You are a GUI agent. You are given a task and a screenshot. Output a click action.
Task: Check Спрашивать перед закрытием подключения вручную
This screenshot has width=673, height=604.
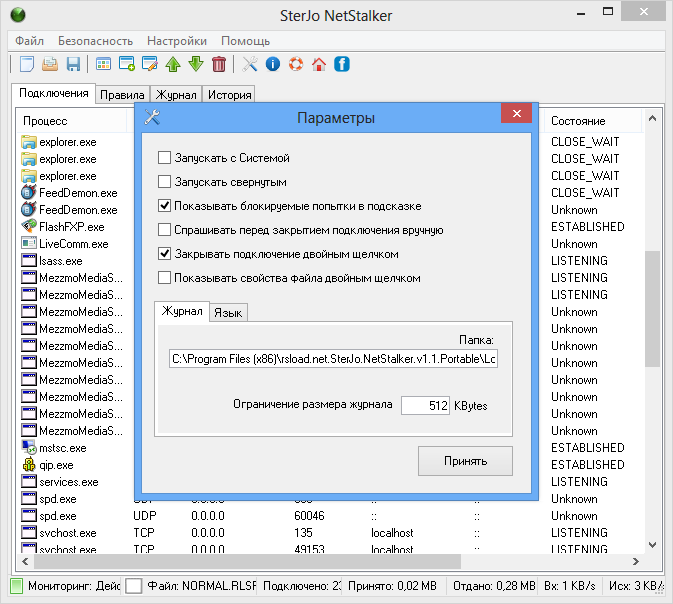pyautogui.click(x=164, y=230)
